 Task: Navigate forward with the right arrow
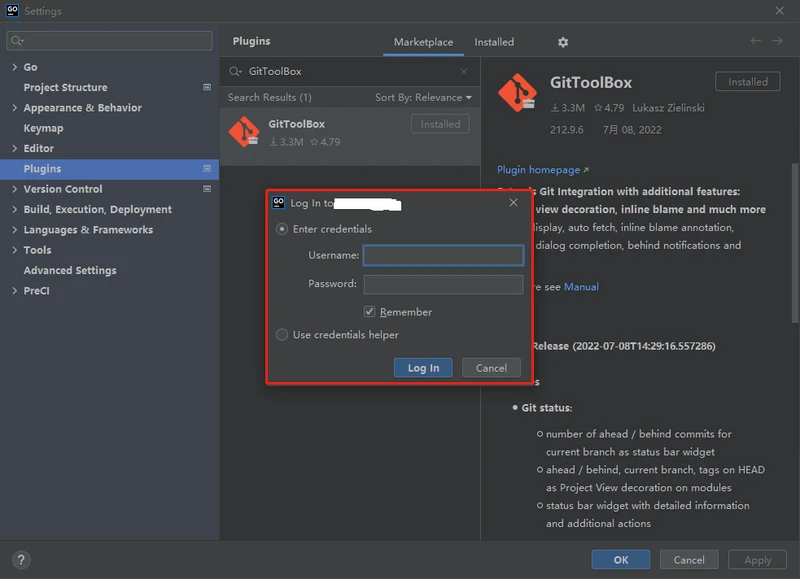pyautogui.click(x=777, y=41)
